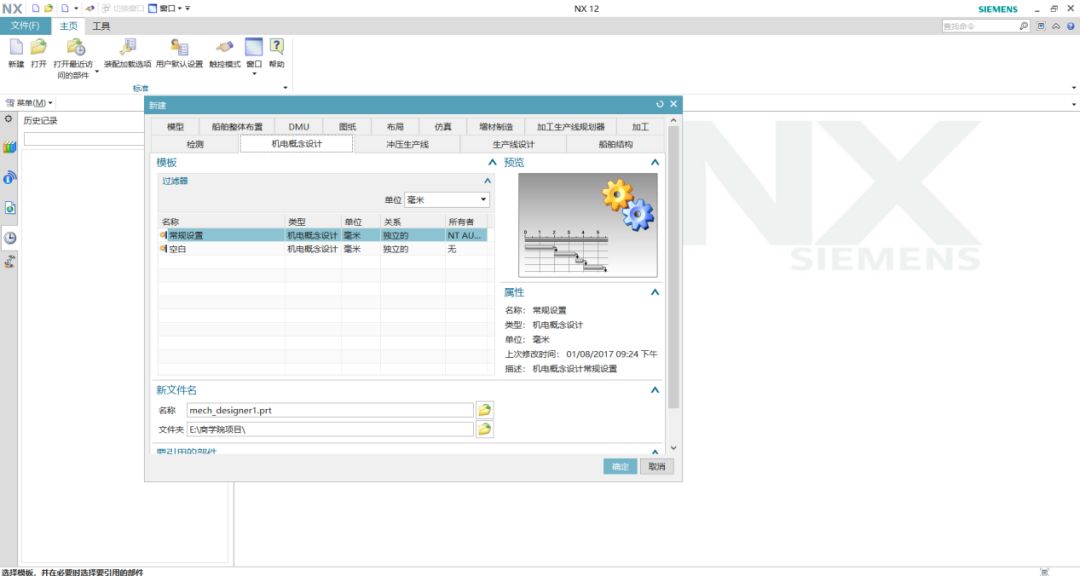Browse for file name with folder icon
Viewport: 1080px width, 576px height.
[x=484, y=410]
